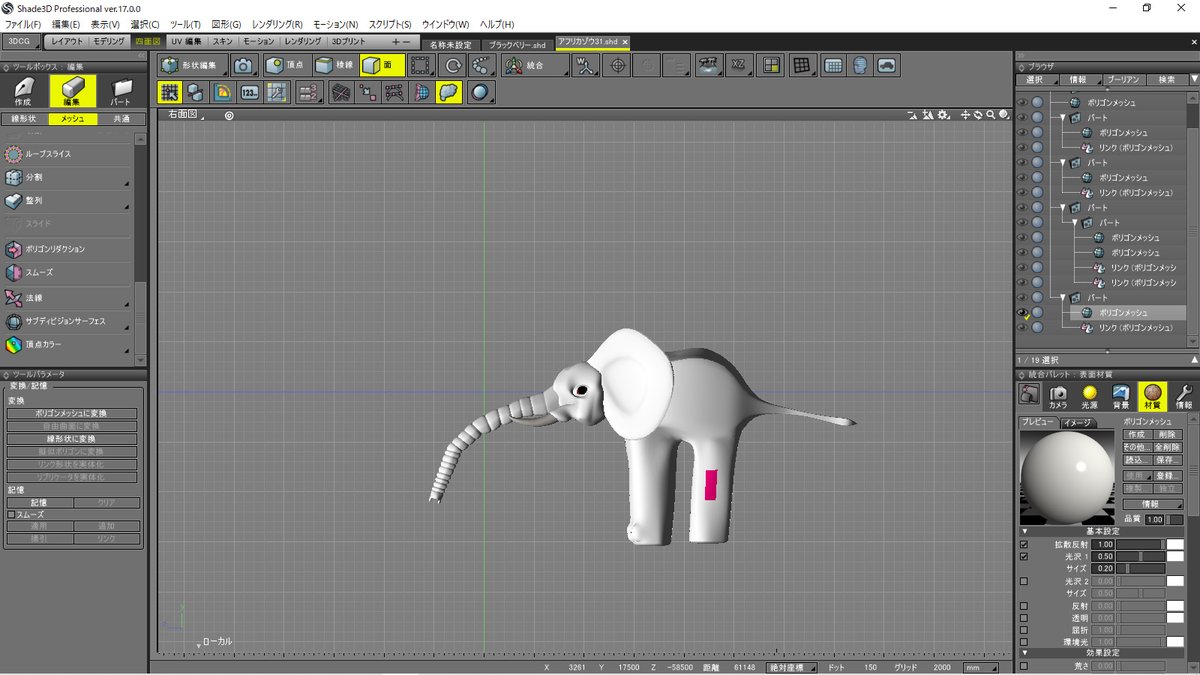Enable the 反射 checkbox
The width and height of the screenshot is (1200, 675).
pyautogui.click(x=1024, y=606)
